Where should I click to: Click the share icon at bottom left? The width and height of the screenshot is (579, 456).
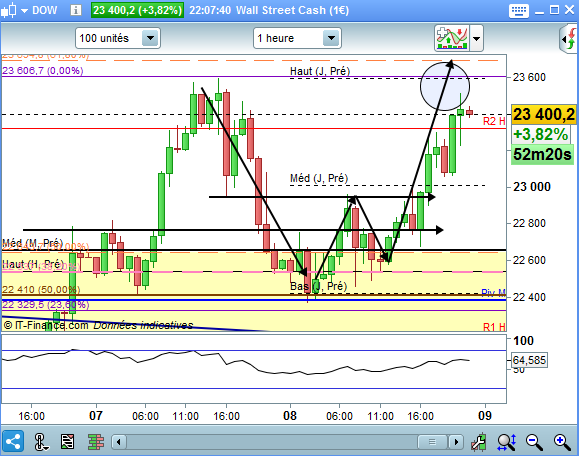[x=13, y=441]
